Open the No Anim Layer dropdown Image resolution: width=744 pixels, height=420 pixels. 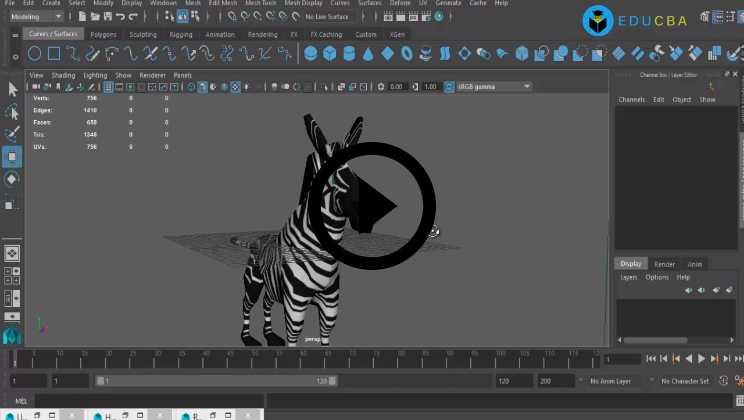[614, 381]
